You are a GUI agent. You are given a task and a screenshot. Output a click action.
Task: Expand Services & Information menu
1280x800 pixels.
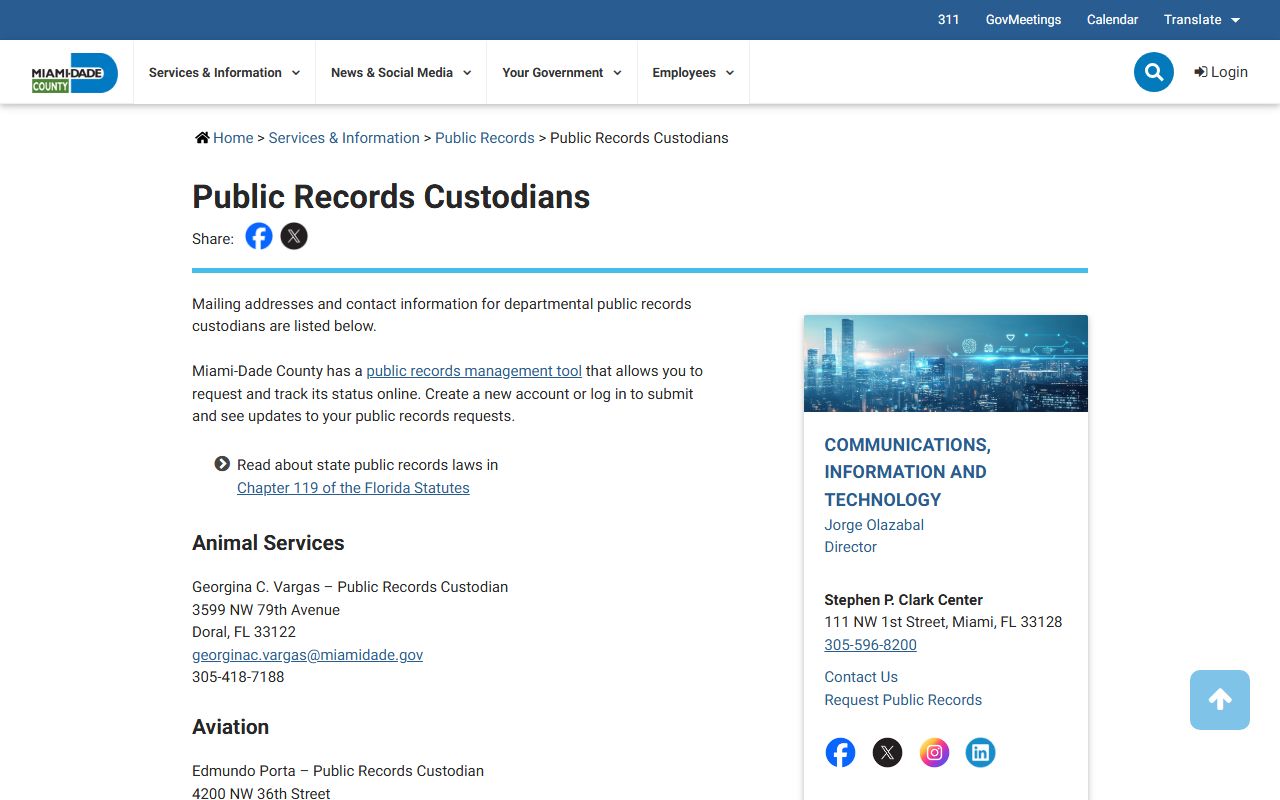224,73
